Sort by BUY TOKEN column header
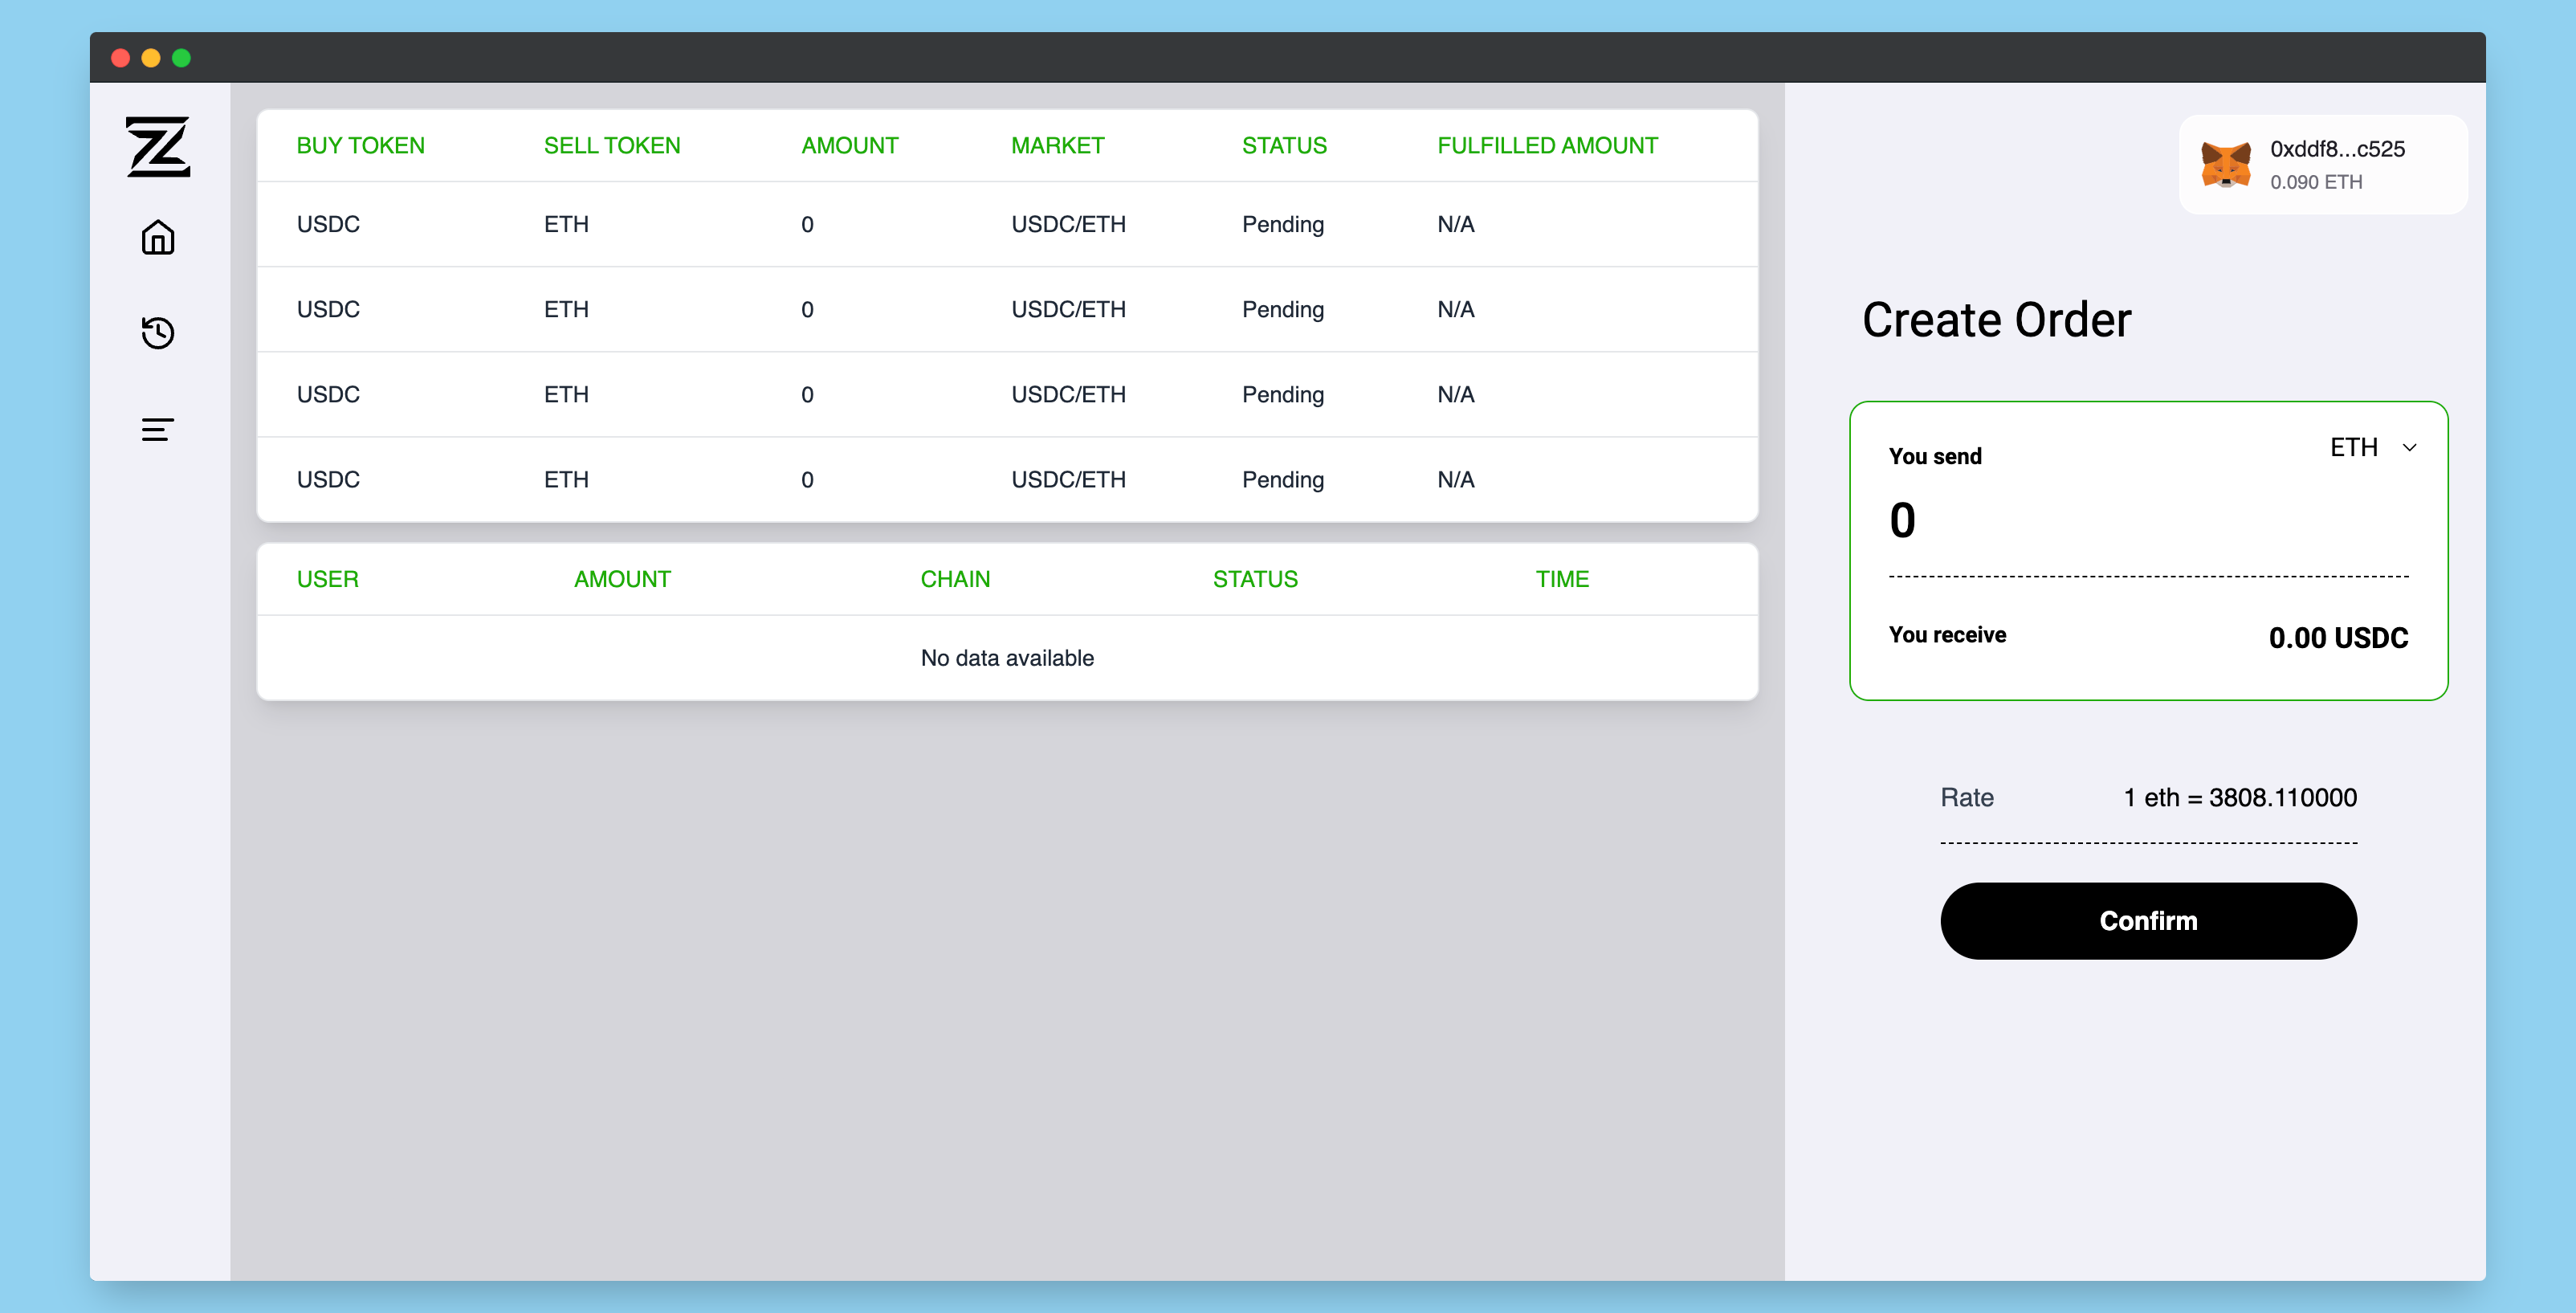Screen dimensions: 2576x1313 360,146
